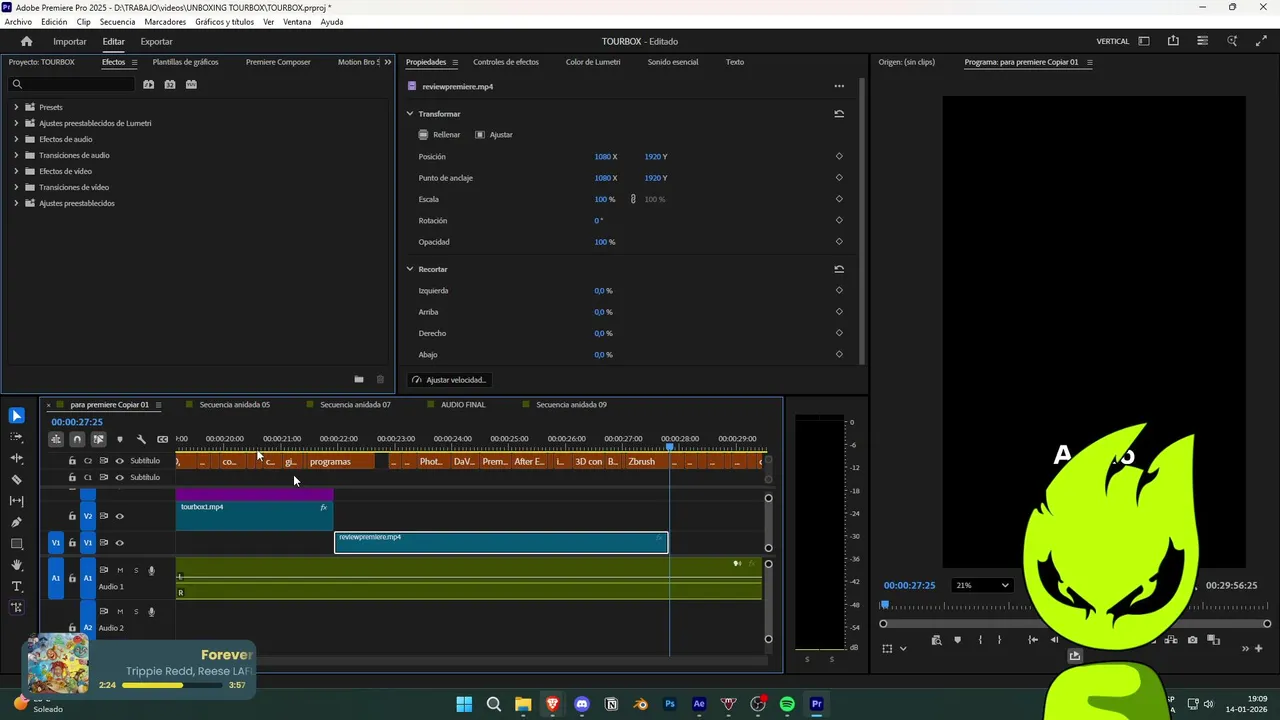Reset the Transformar section values

point(839,114)
